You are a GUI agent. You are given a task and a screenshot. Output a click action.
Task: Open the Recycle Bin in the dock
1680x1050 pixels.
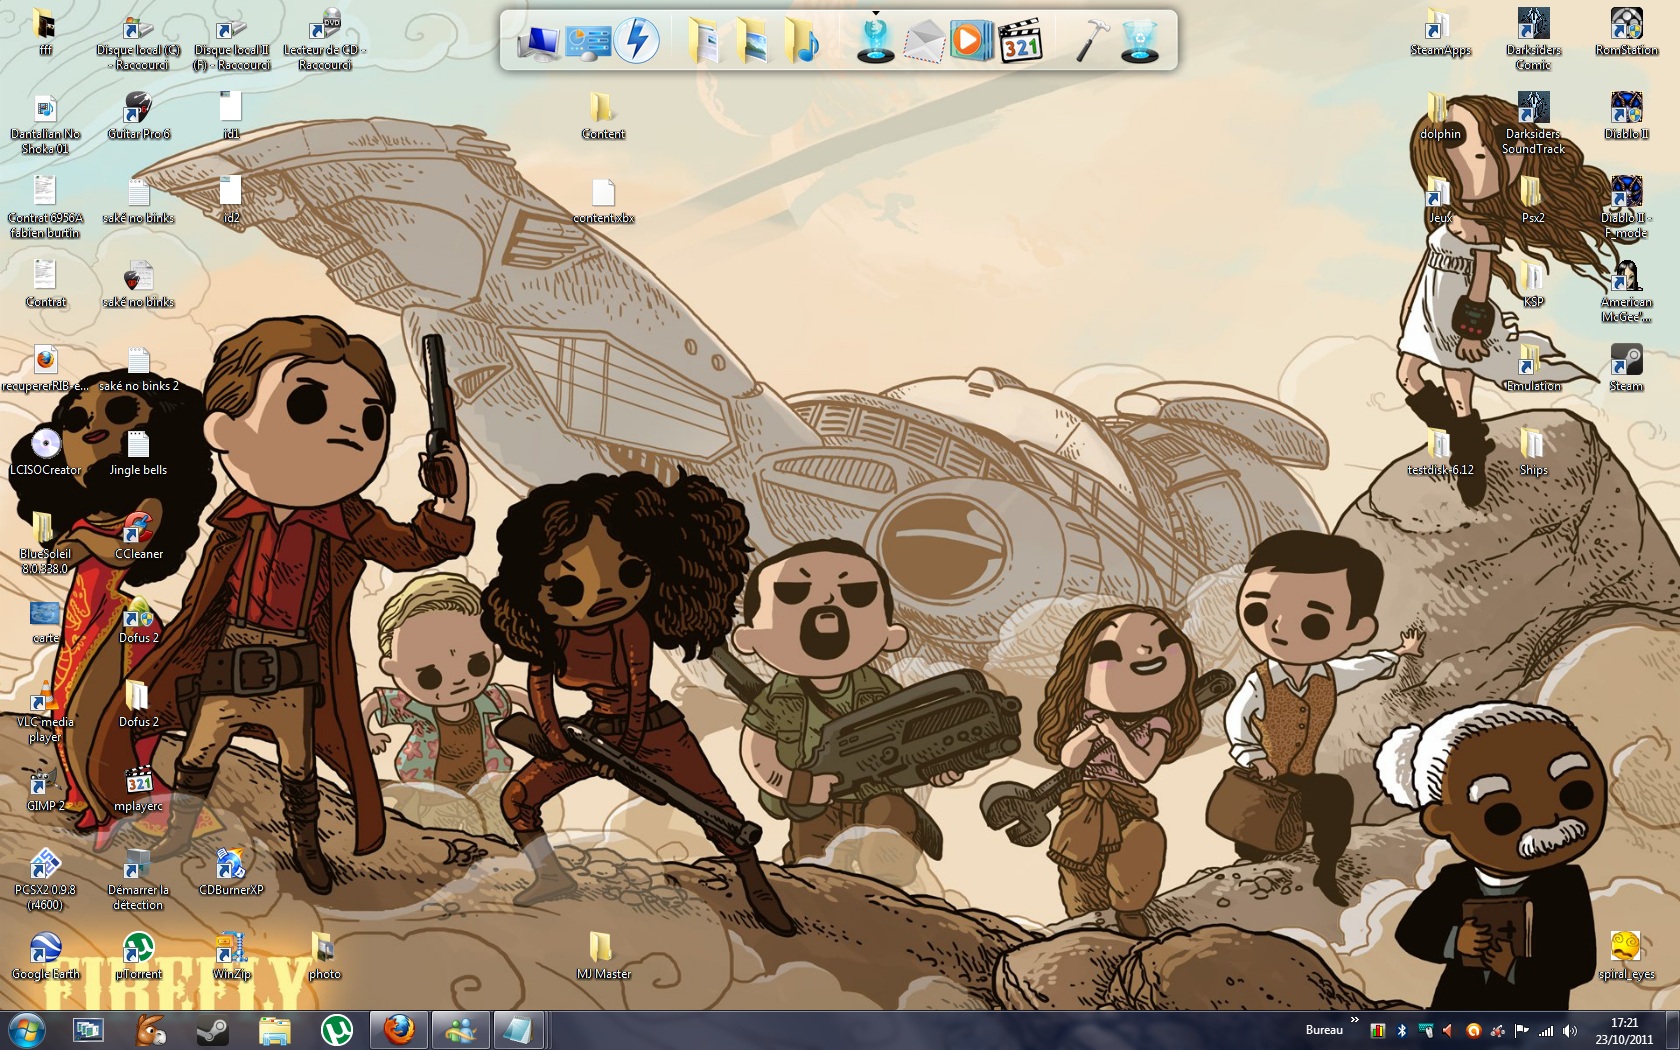click(x=1139, y=42)
